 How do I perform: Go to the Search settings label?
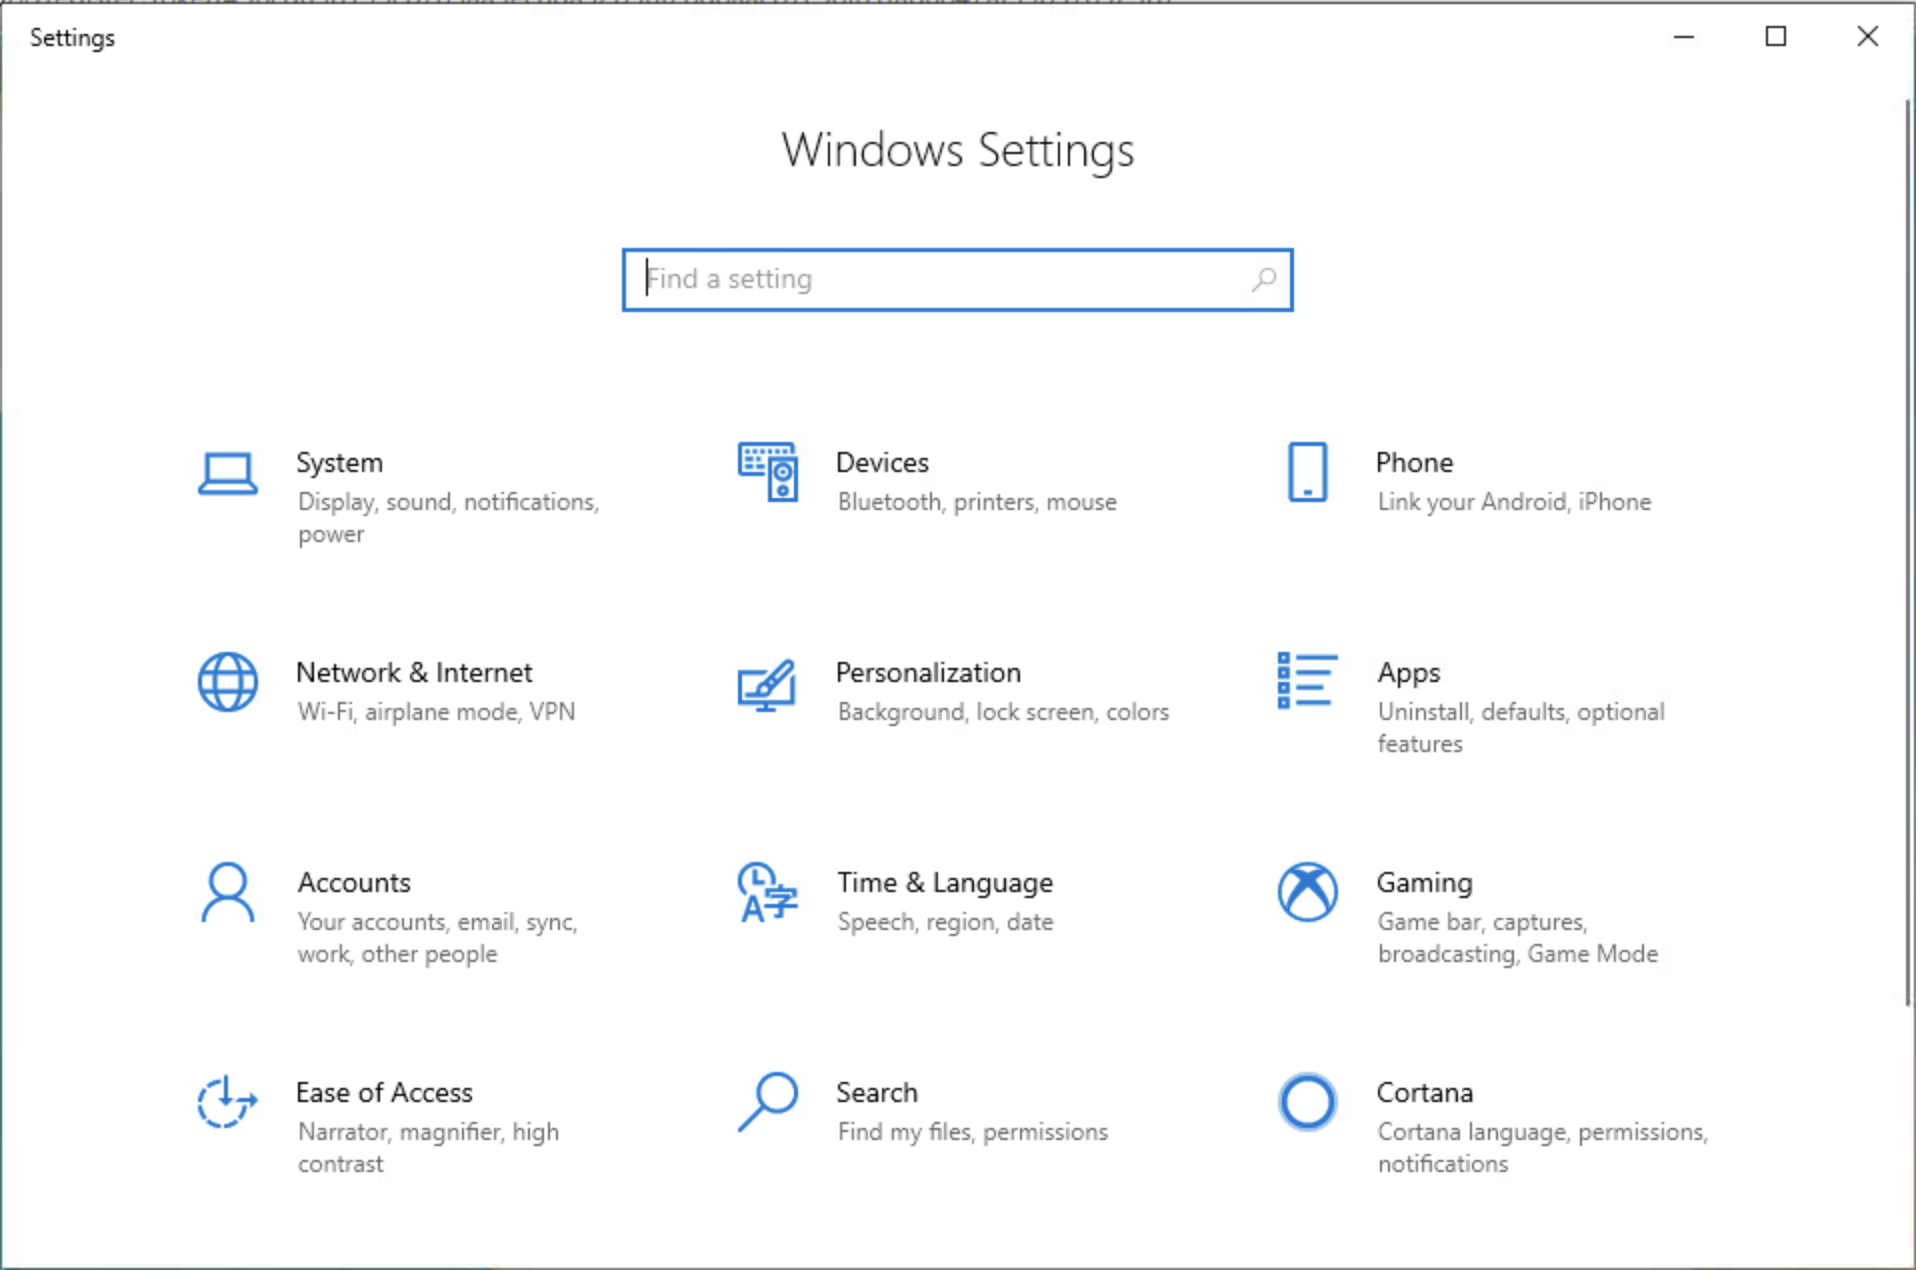[x=876, y=1092]
